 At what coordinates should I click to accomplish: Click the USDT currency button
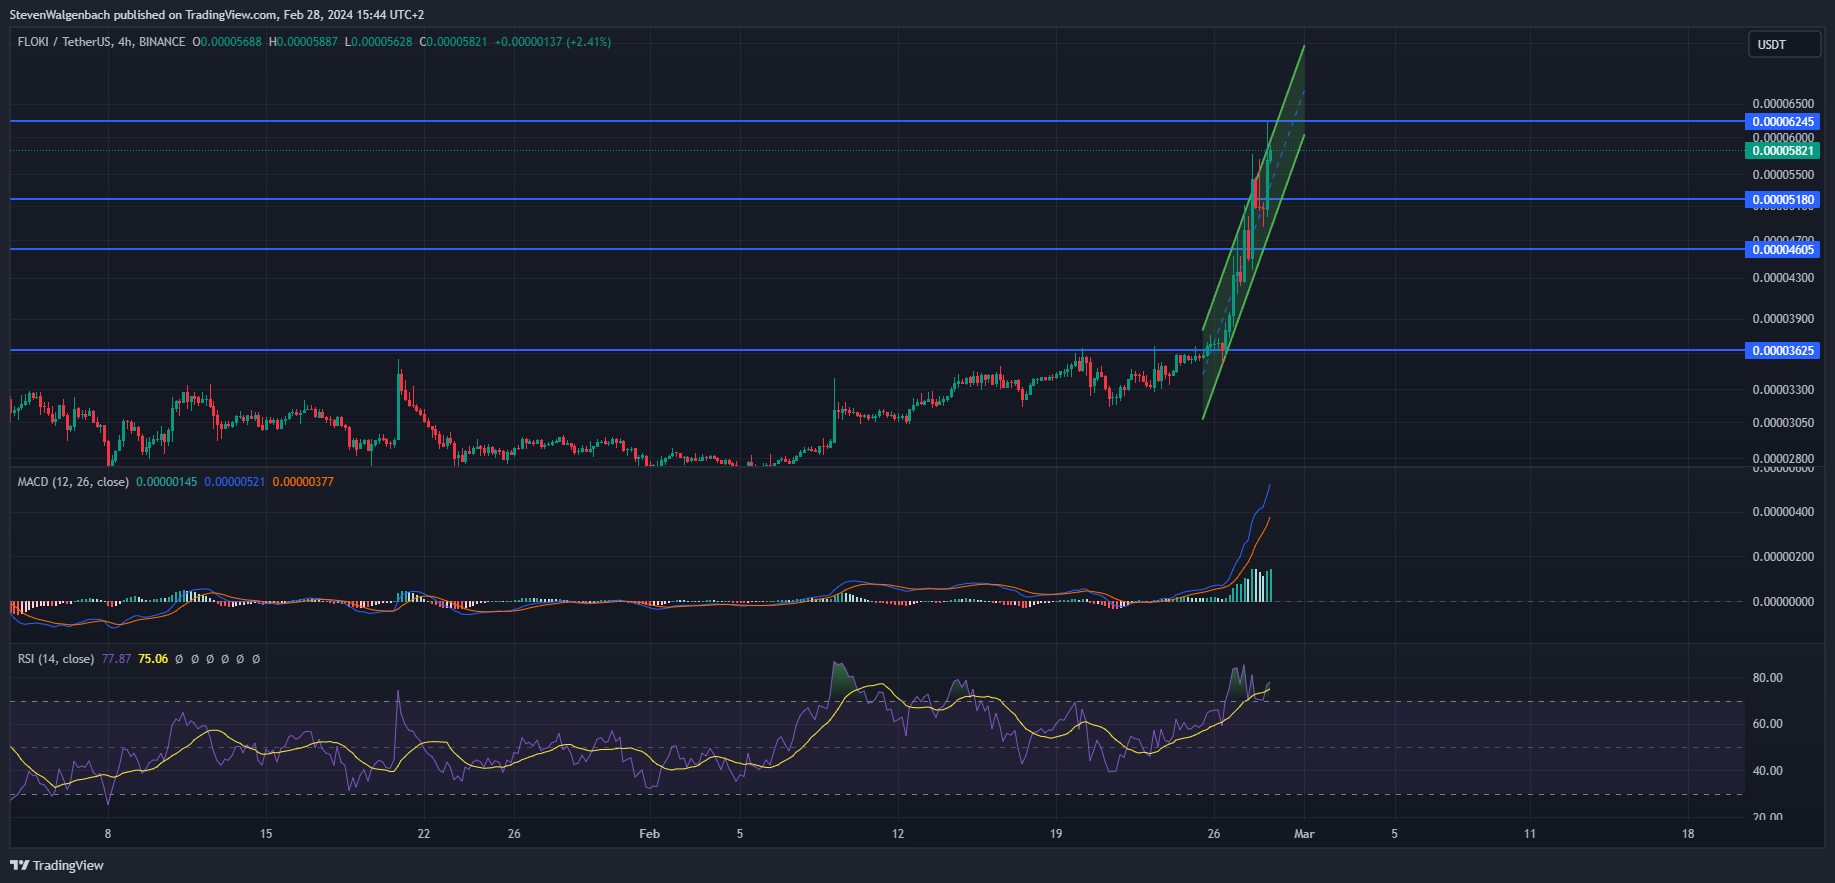[1785, 44]
